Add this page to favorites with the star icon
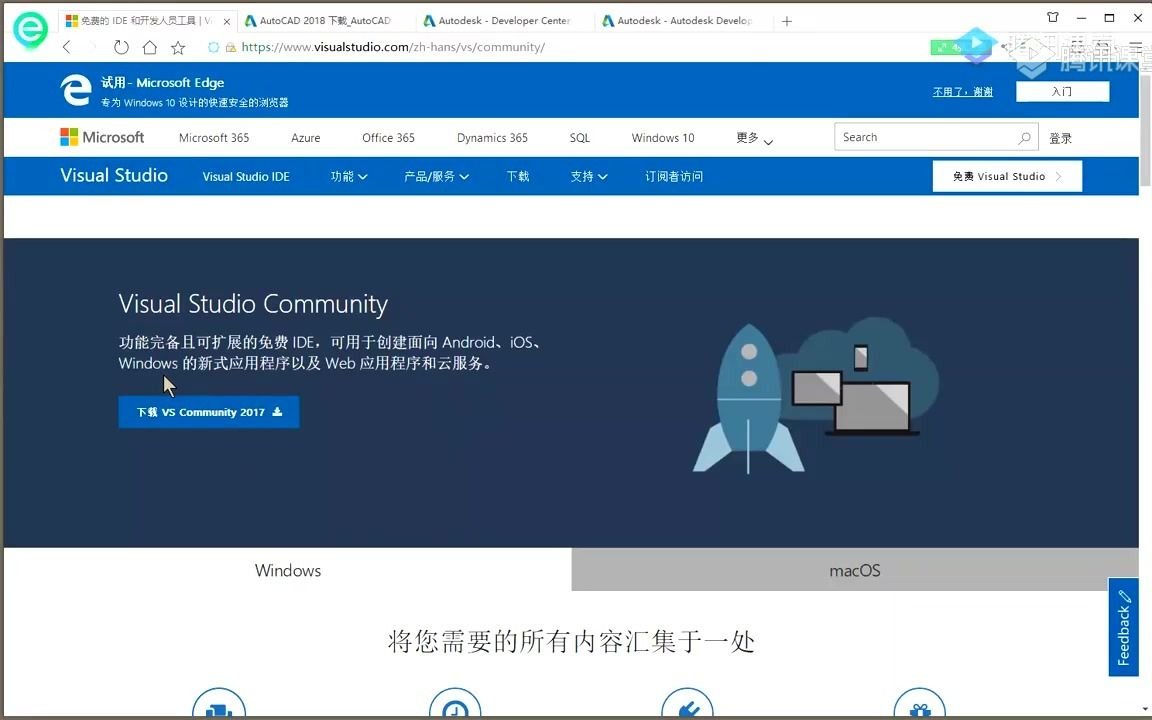 [x=178, y=46]
